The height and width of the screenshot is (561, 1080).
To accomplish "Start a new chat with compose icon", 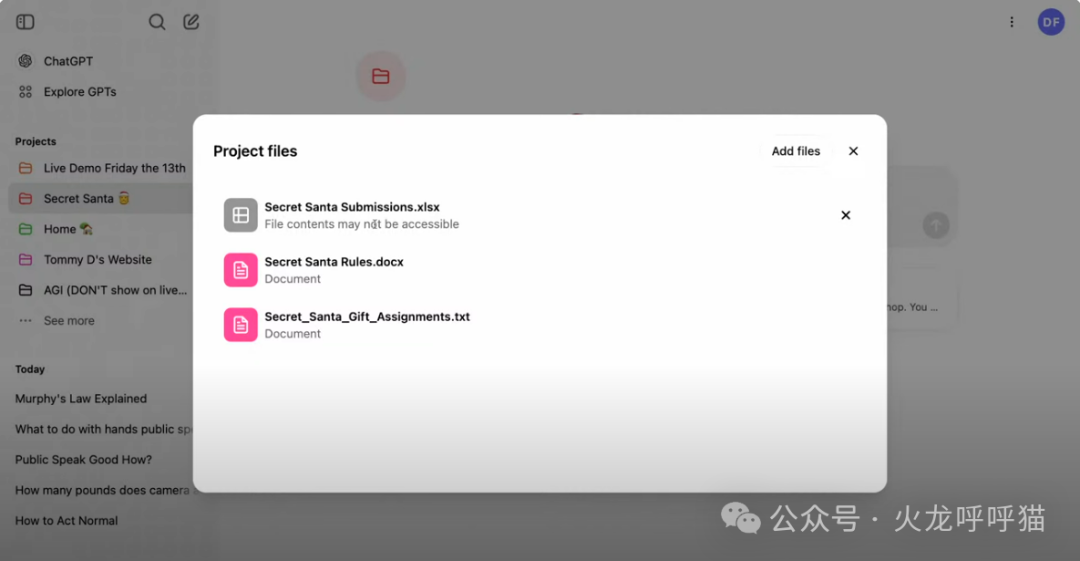I will coord(191,22).
